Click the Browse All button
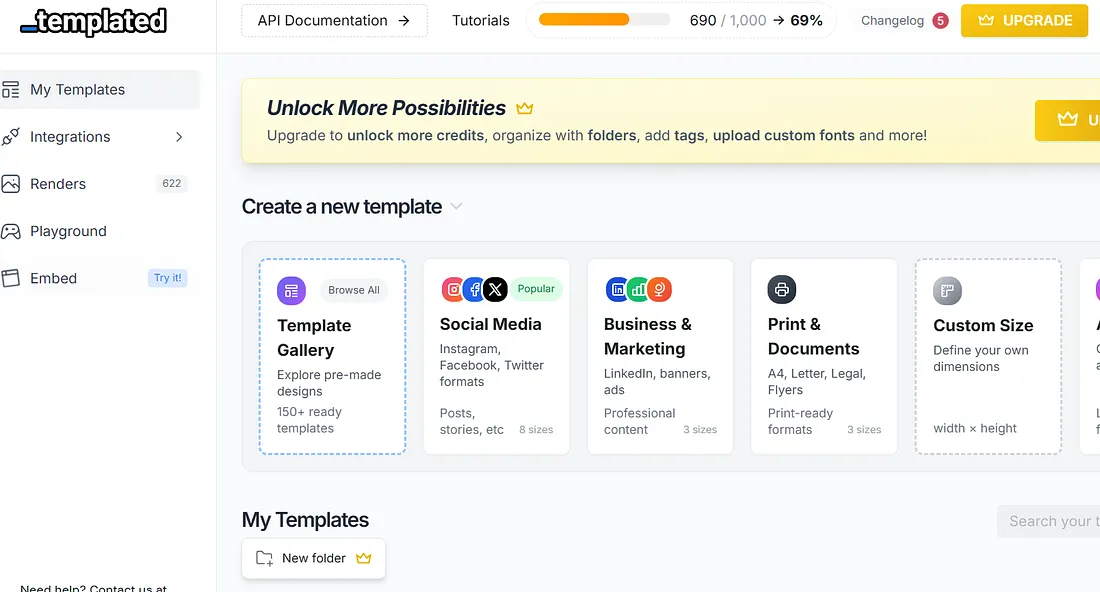The image size is (1100, 592). click(354, 290)
